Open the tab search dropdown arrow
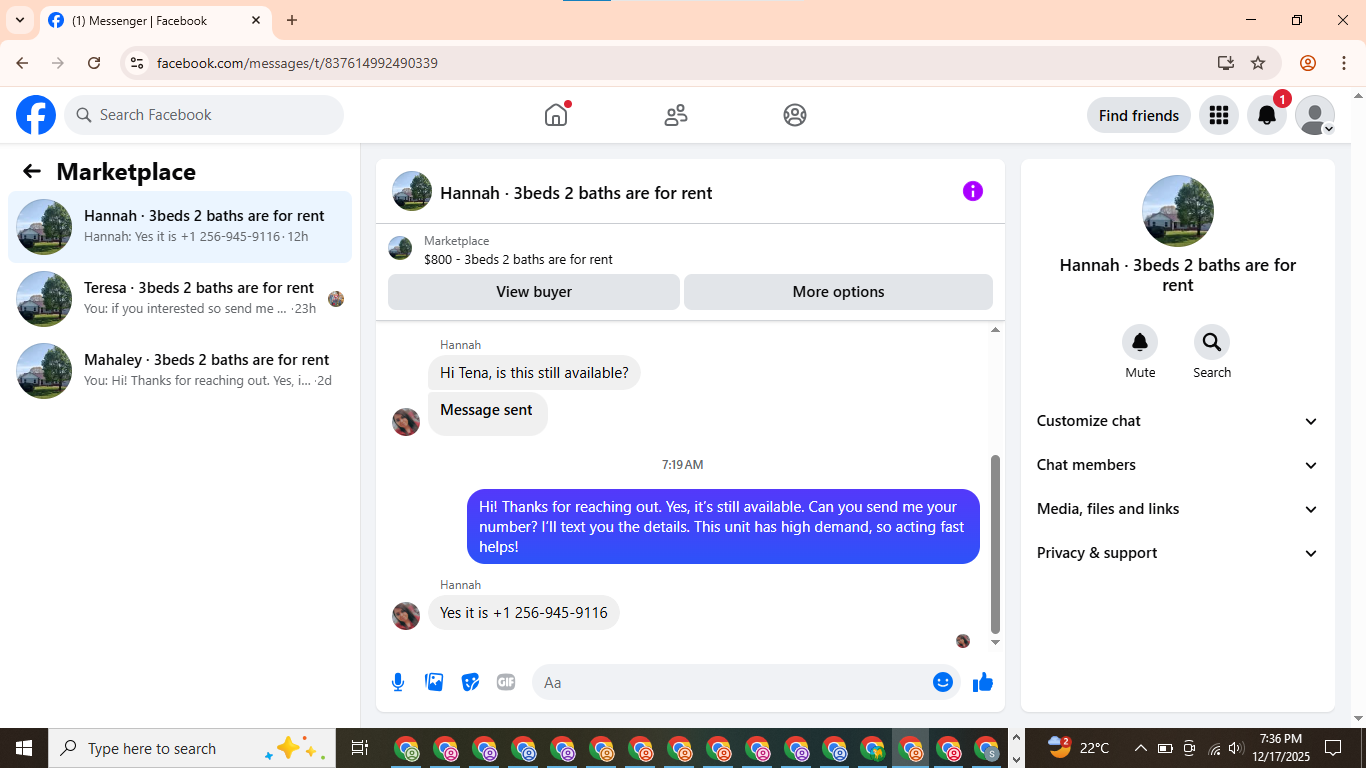 tap(19, 20)
